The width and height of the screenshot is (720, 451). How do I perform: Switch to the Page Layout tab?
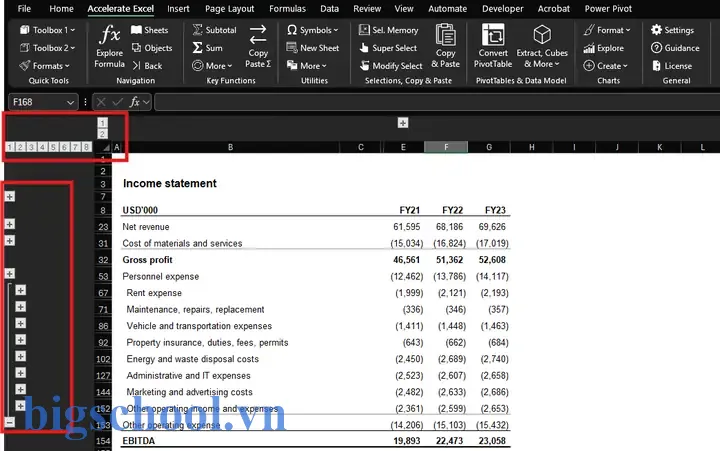(x=229, y=8)
